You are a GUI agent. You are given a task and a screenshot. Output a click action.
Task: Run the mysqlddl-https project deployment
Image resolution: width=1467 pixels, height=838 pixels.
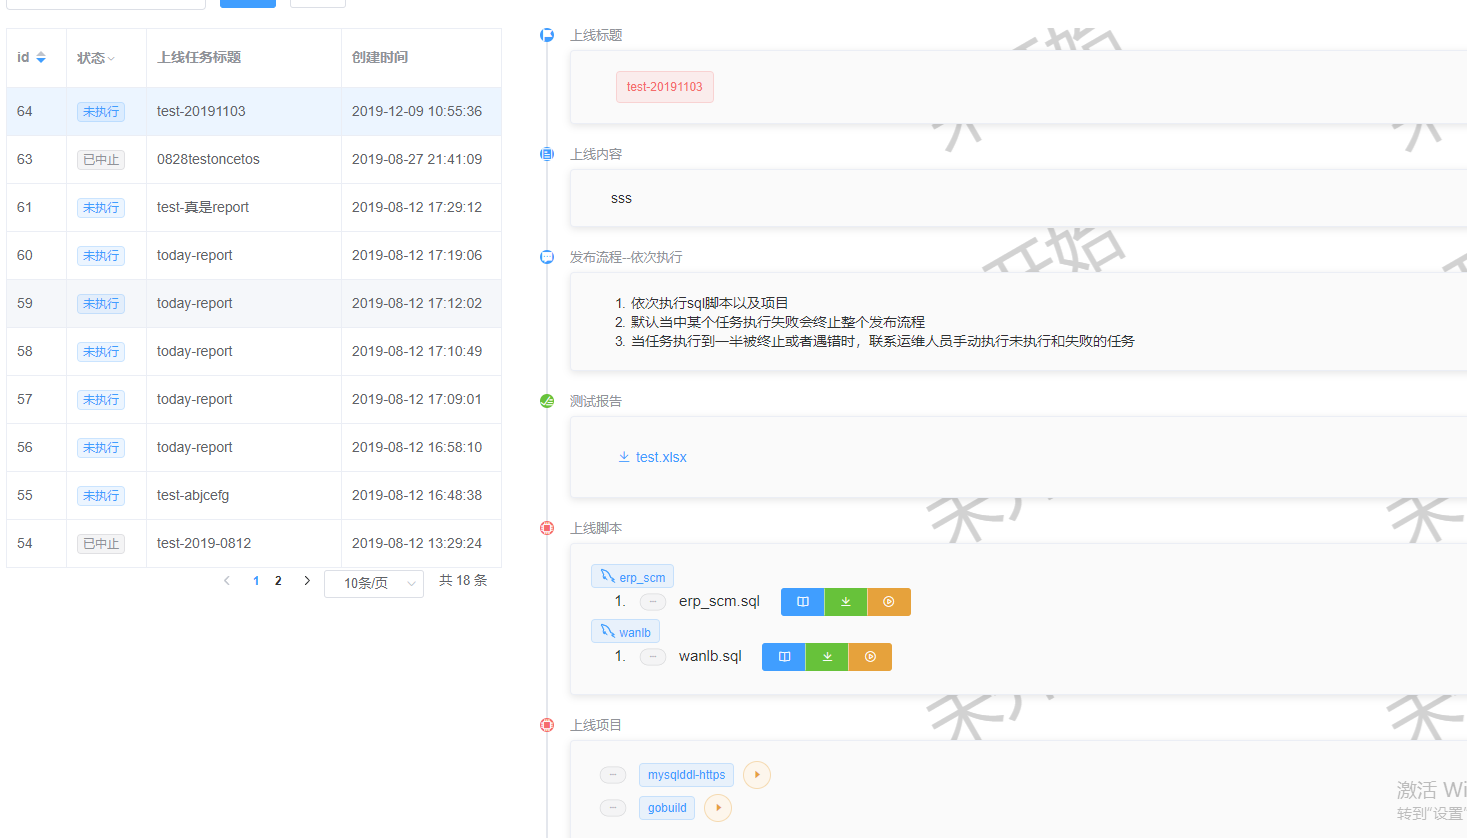pos(757,775)
